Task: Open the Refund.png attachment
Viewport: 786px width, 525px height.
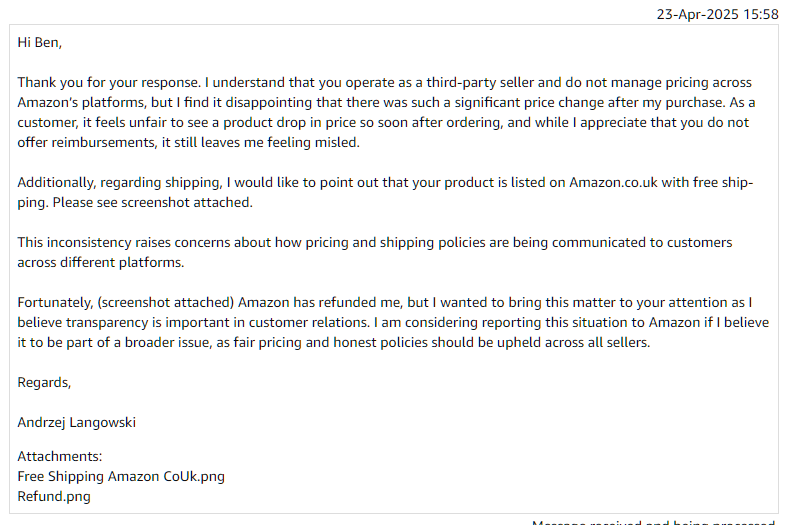Action: tap(54, 496)
